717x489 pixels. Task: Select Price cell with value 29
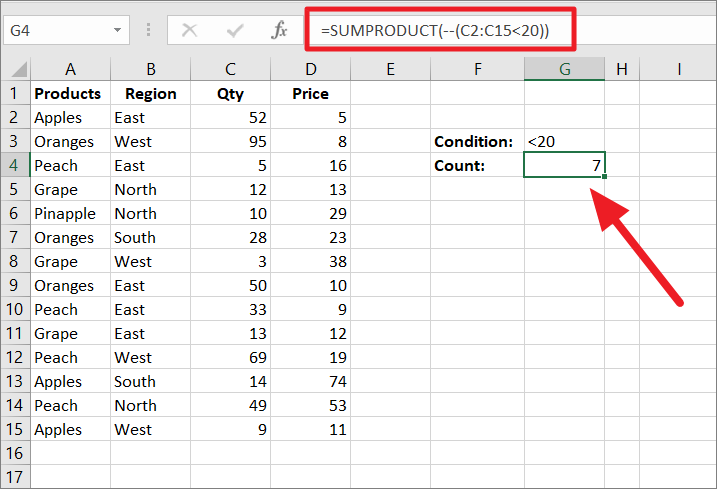tap(310, 213)
